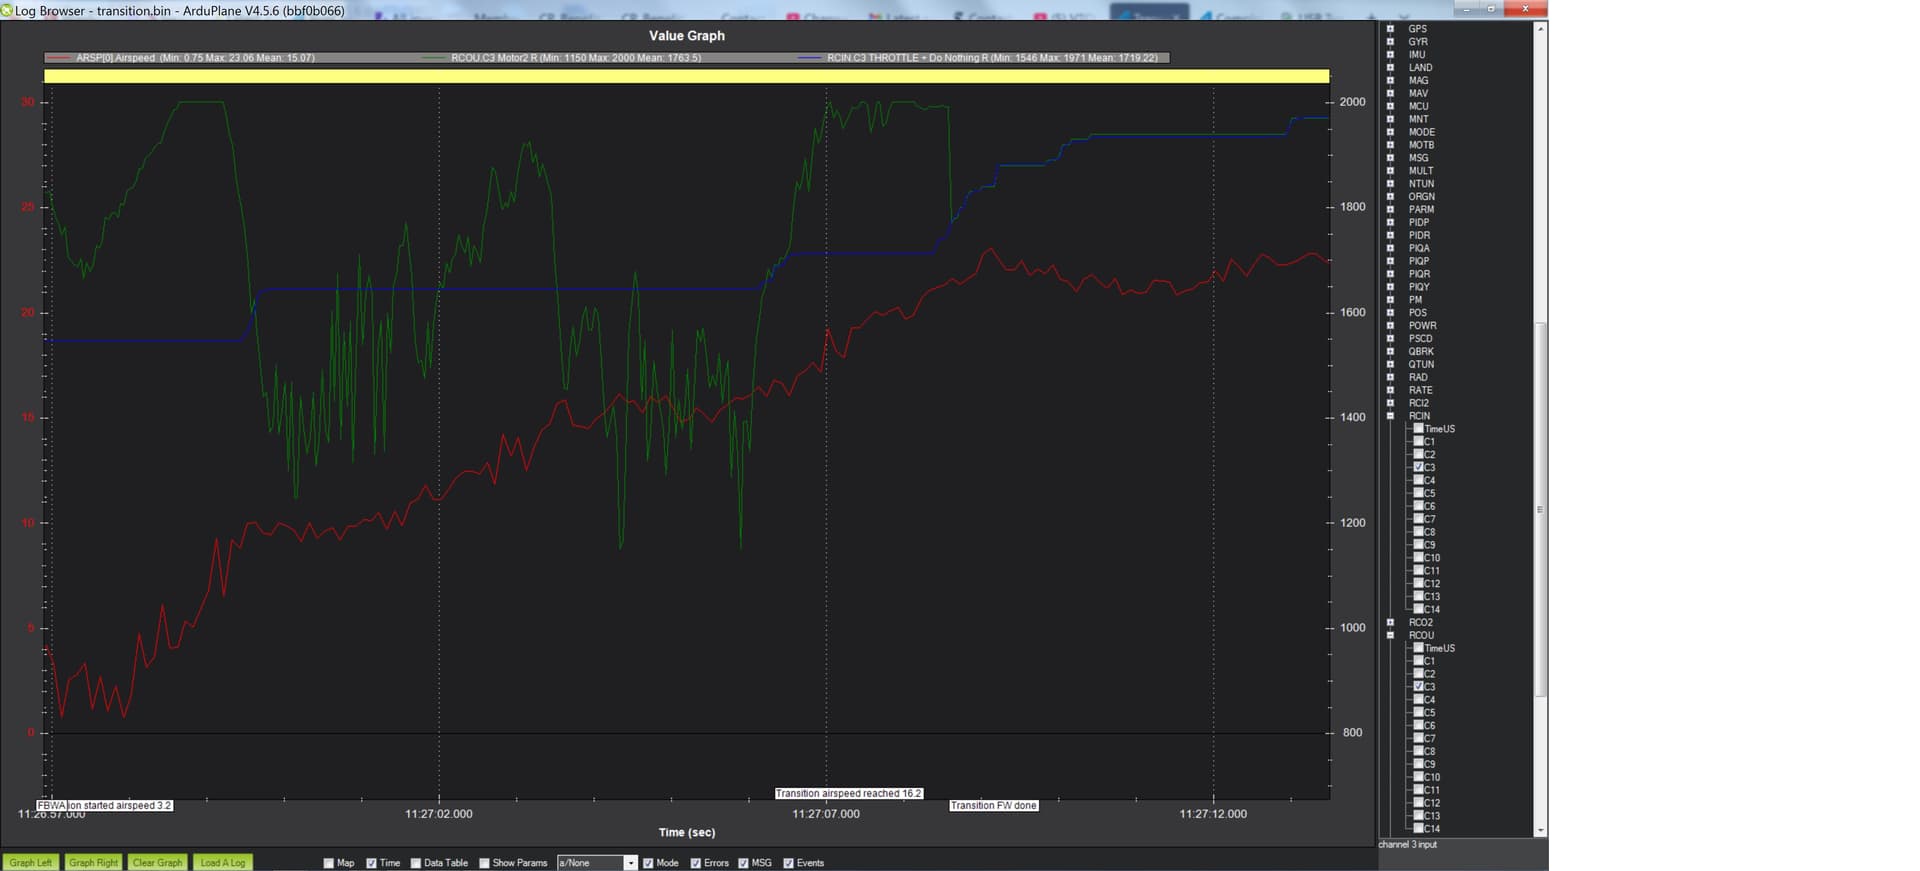
Task: Toggle the Errors checkbox
Action: pyautogui.click(x=696, y=863)
